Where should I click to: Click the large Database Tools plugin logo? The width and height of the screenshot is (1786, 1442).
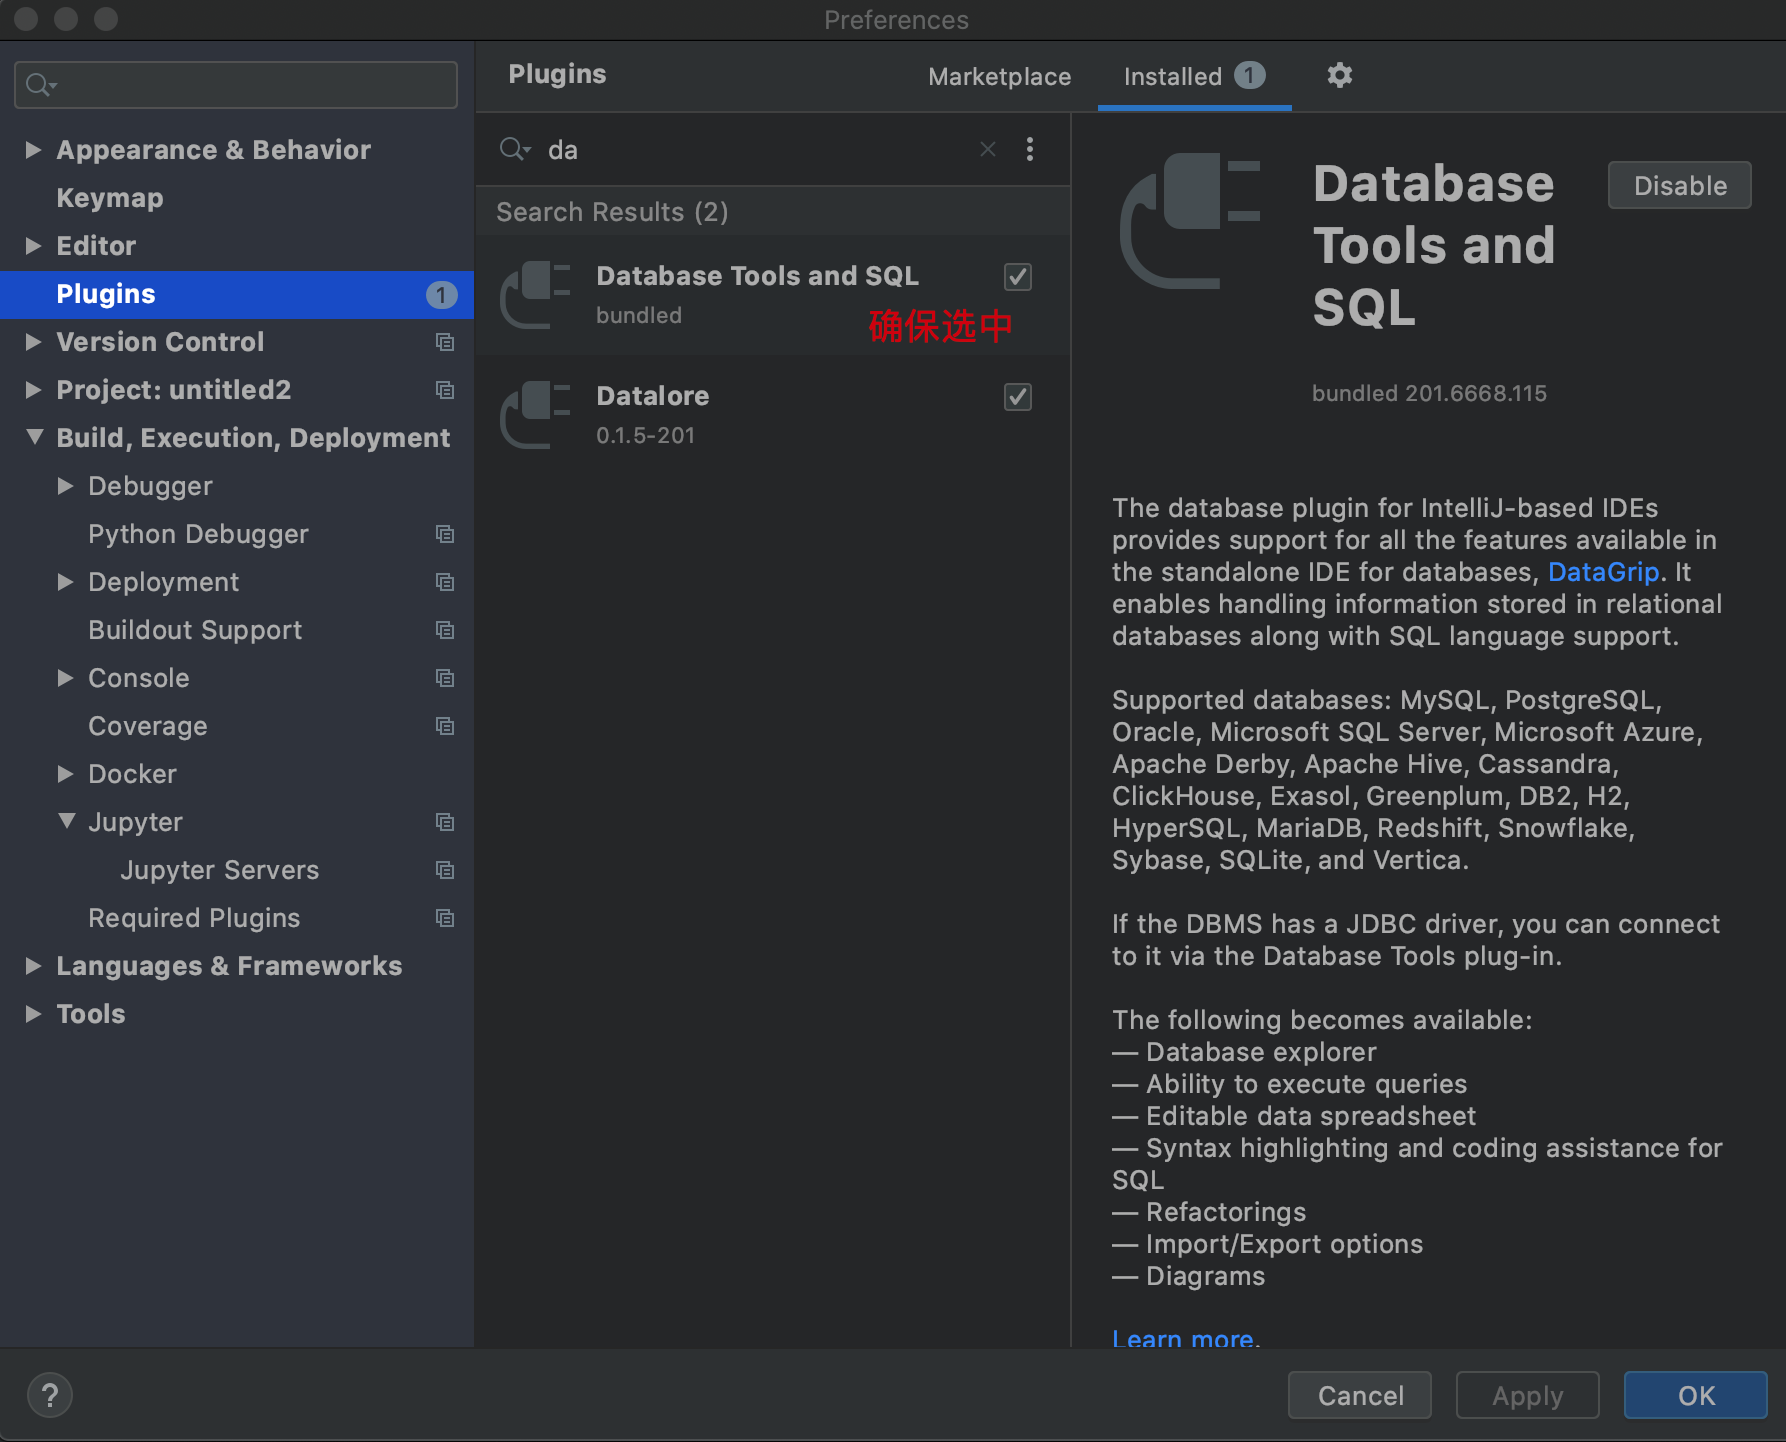coord(1190,222)
